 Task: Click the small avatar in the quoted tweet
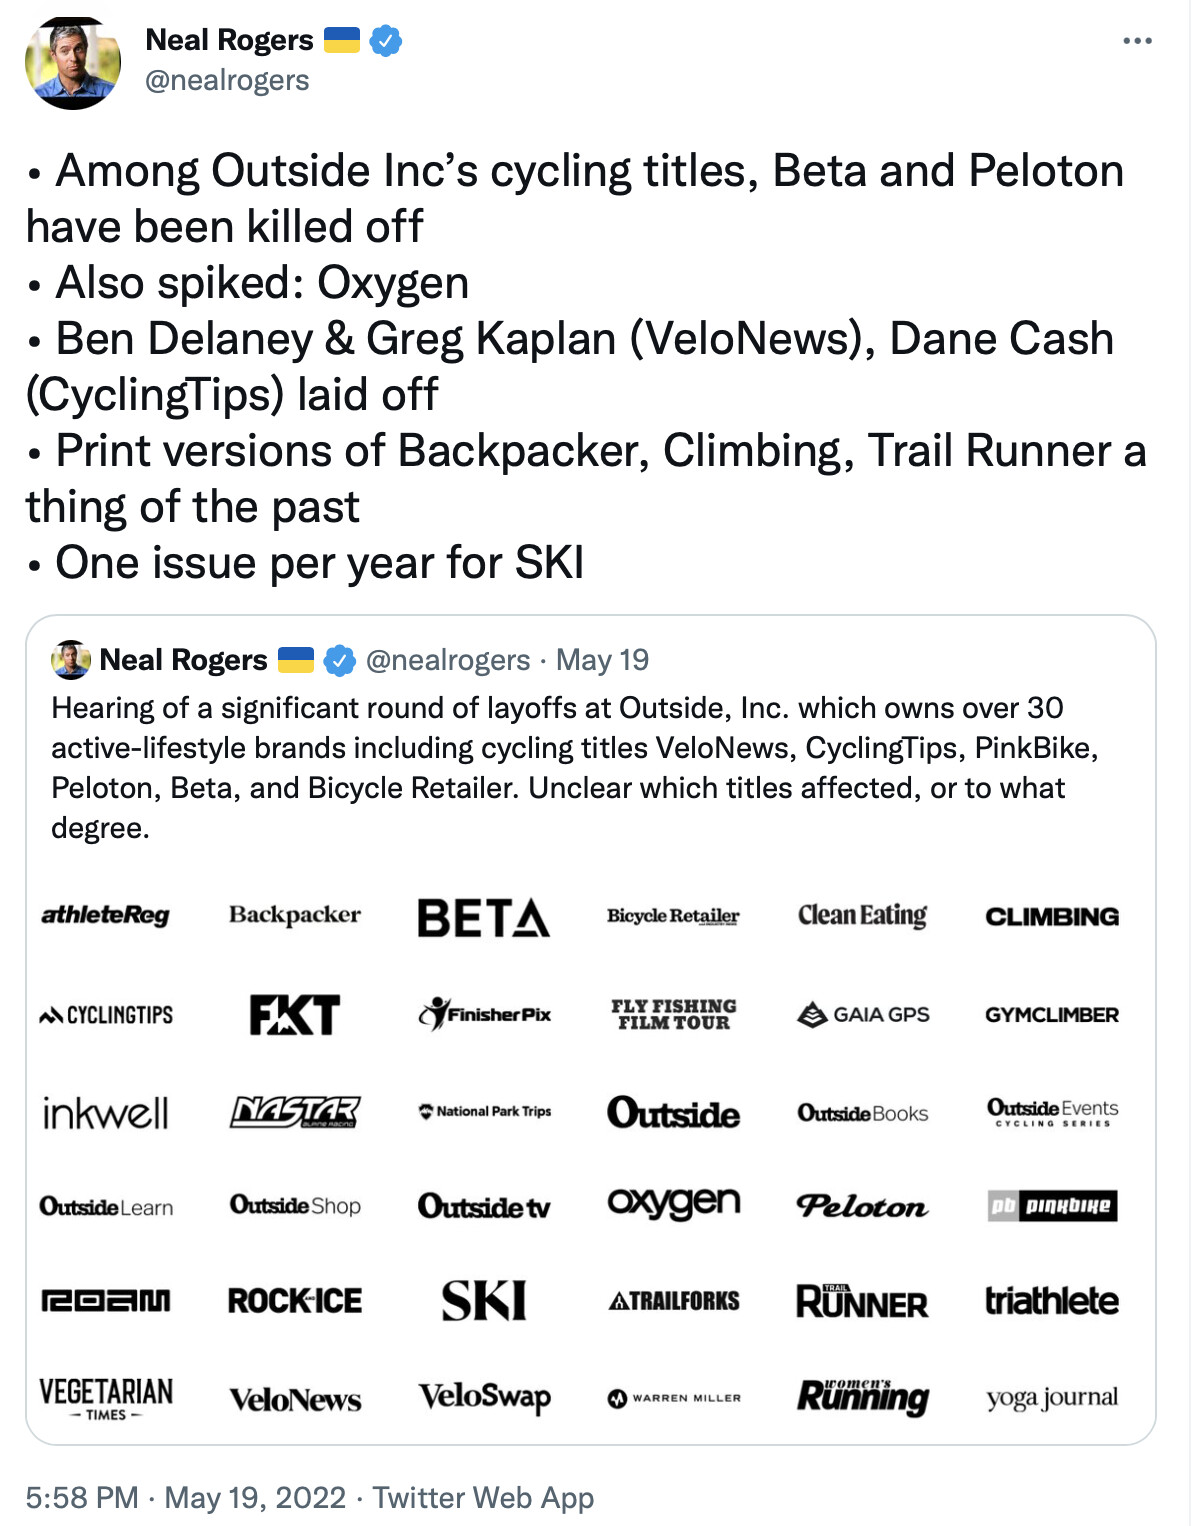click(71, 660)
